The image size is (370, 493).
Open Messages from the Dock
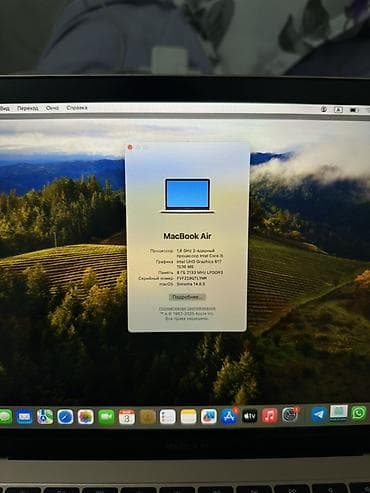5,417
